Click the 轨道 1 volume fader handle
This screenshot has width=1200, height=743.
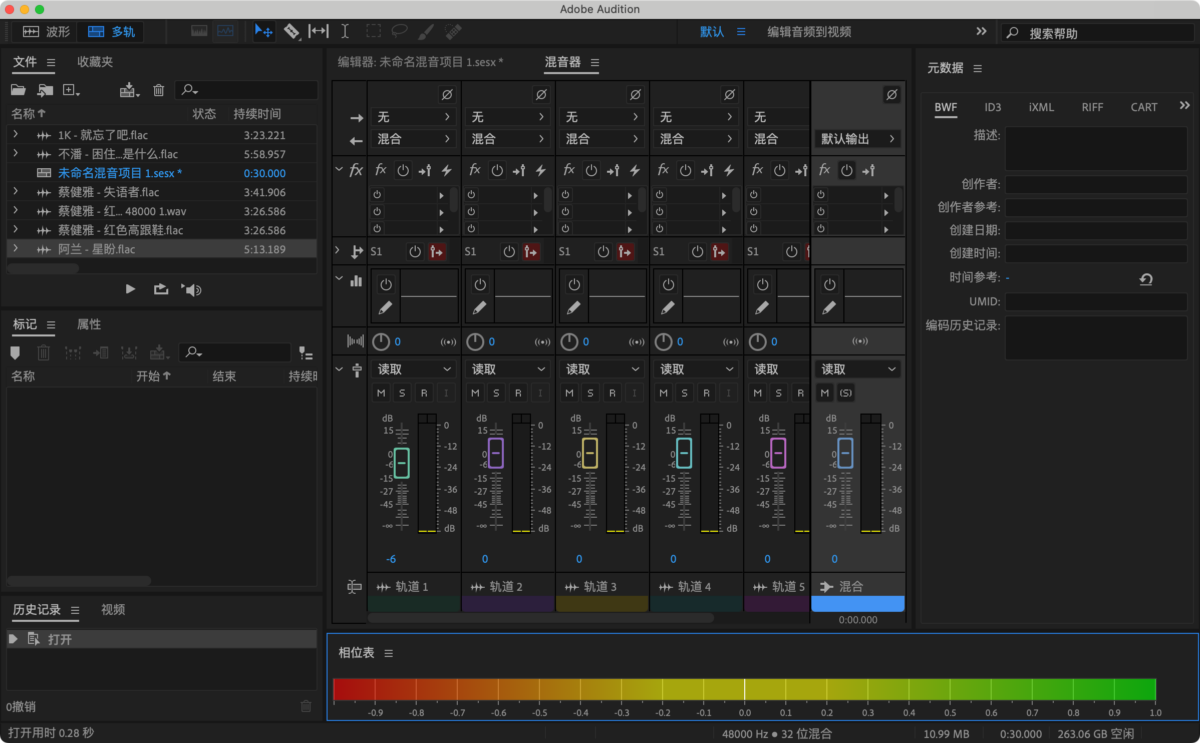pyautogui.click(x=401, y=464)
